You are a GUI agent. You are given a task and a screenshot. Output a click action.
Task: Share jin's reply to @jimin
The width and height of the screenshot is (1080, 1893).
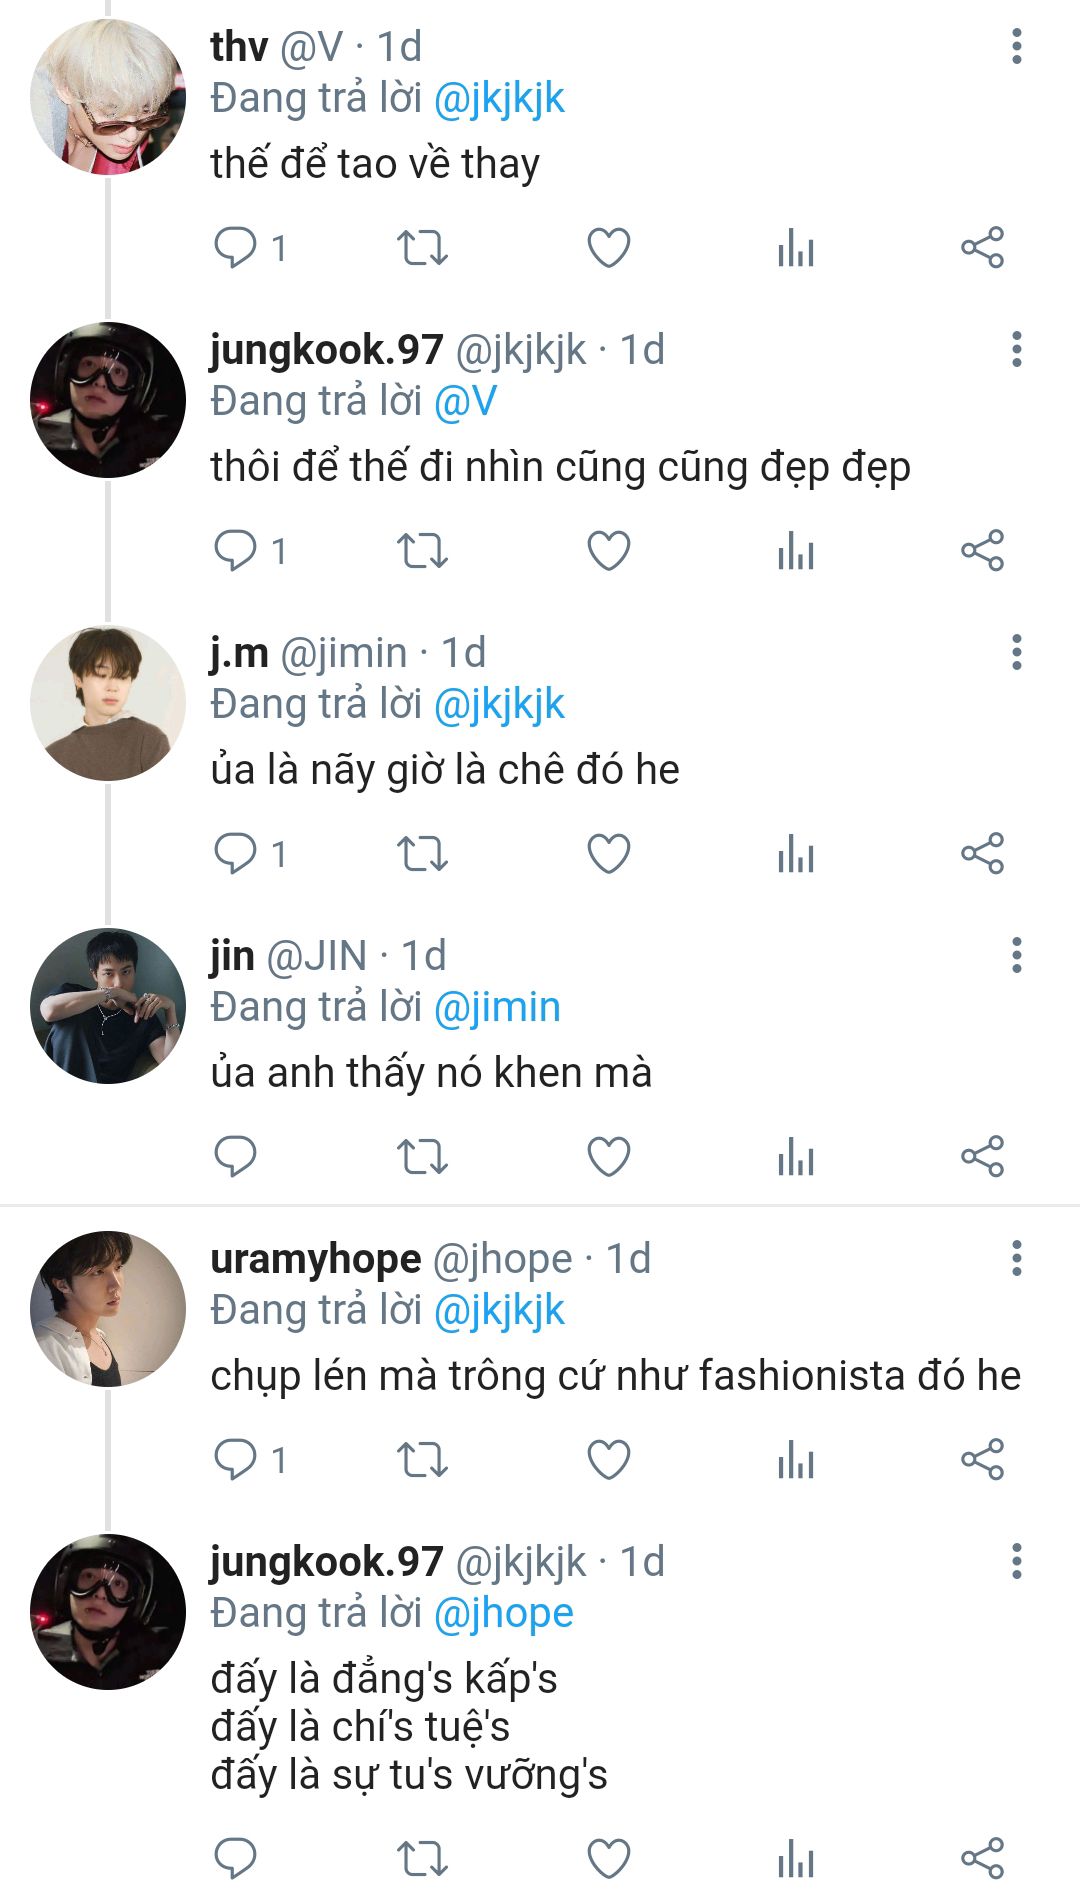[x=982, y=1157]
